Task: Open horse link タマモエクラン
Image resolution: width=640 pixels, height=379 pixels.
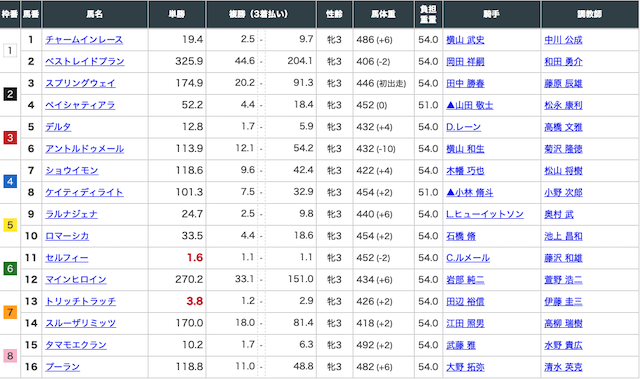Action: point(76,345)
